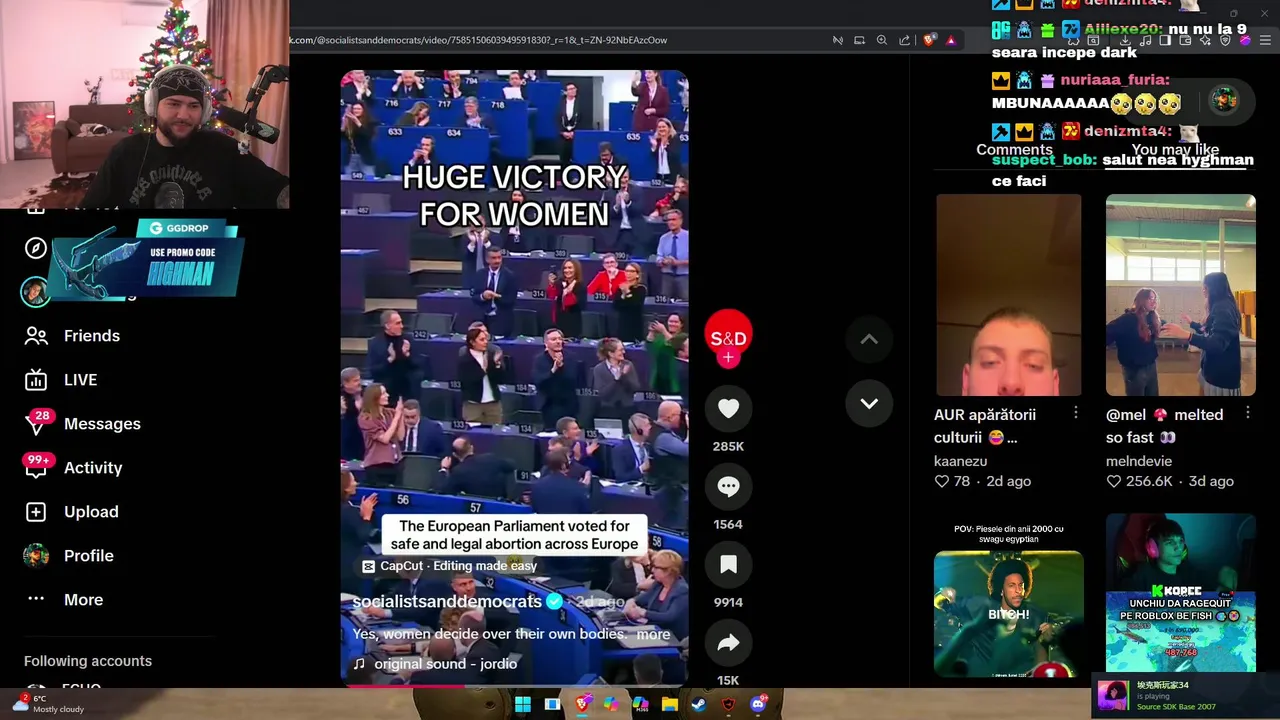Save video using the bookmark icon
This screenshot has height=720, width=1280.
tap(728, 564)
